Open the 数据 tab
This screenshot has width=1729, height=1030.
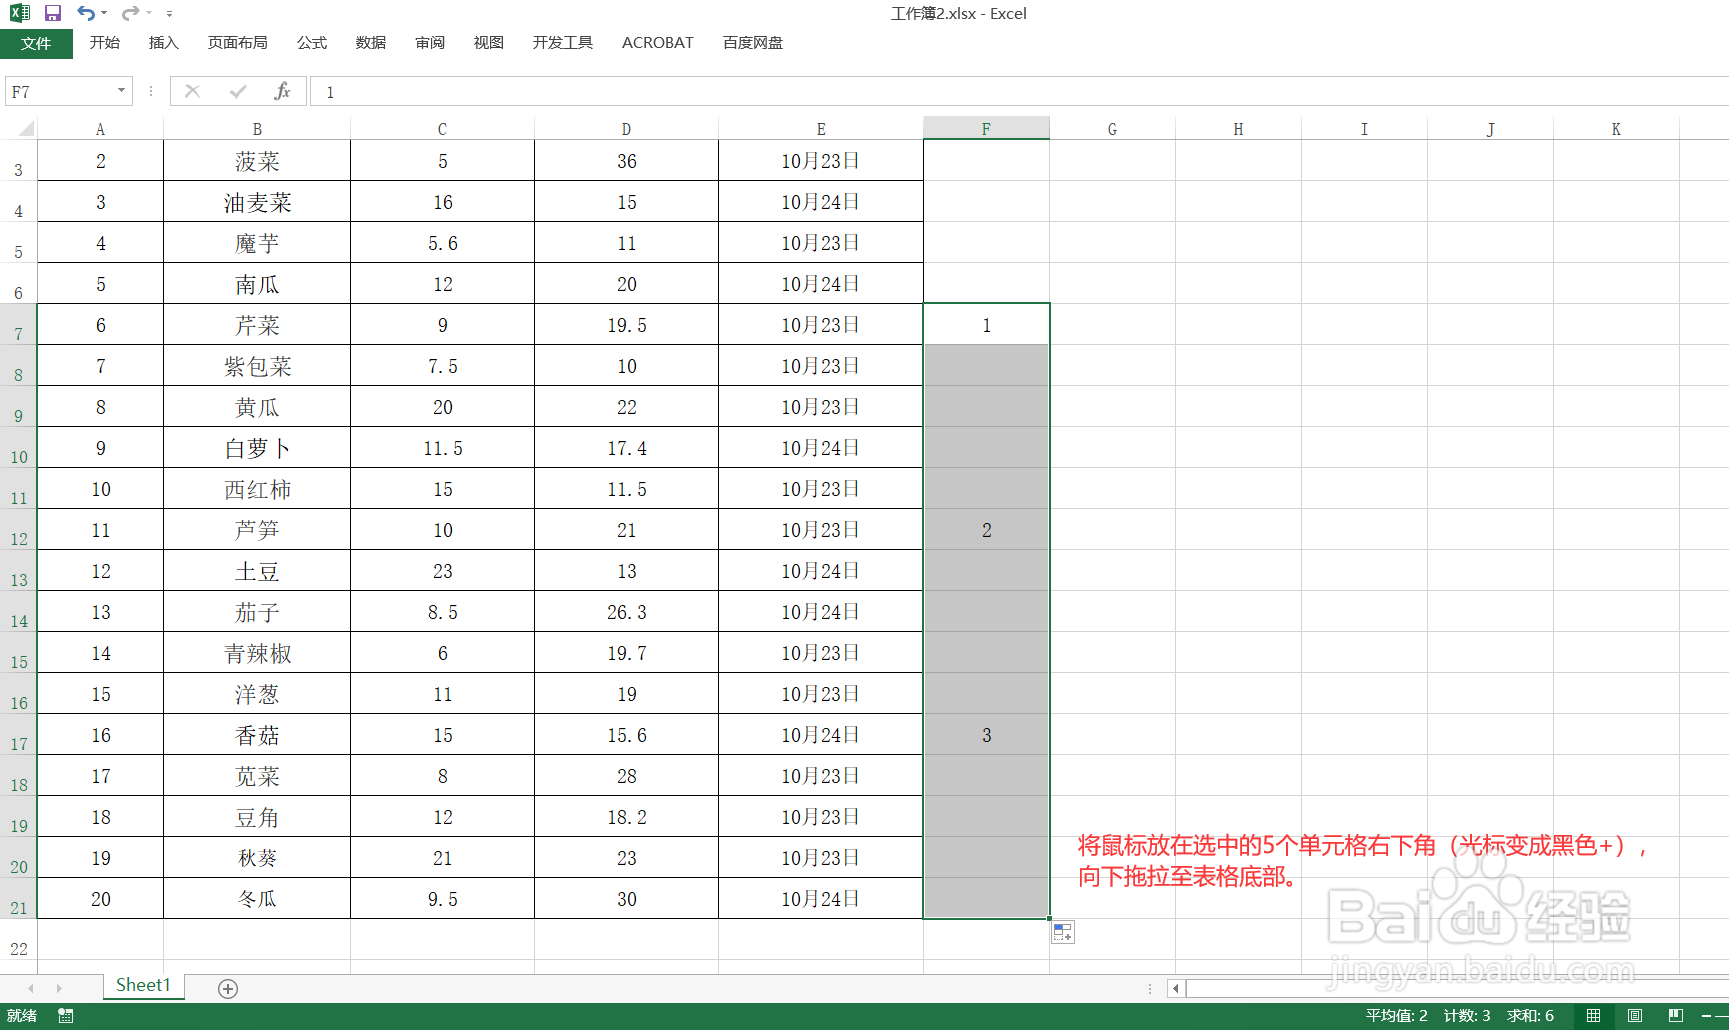[x=371, y=42]
